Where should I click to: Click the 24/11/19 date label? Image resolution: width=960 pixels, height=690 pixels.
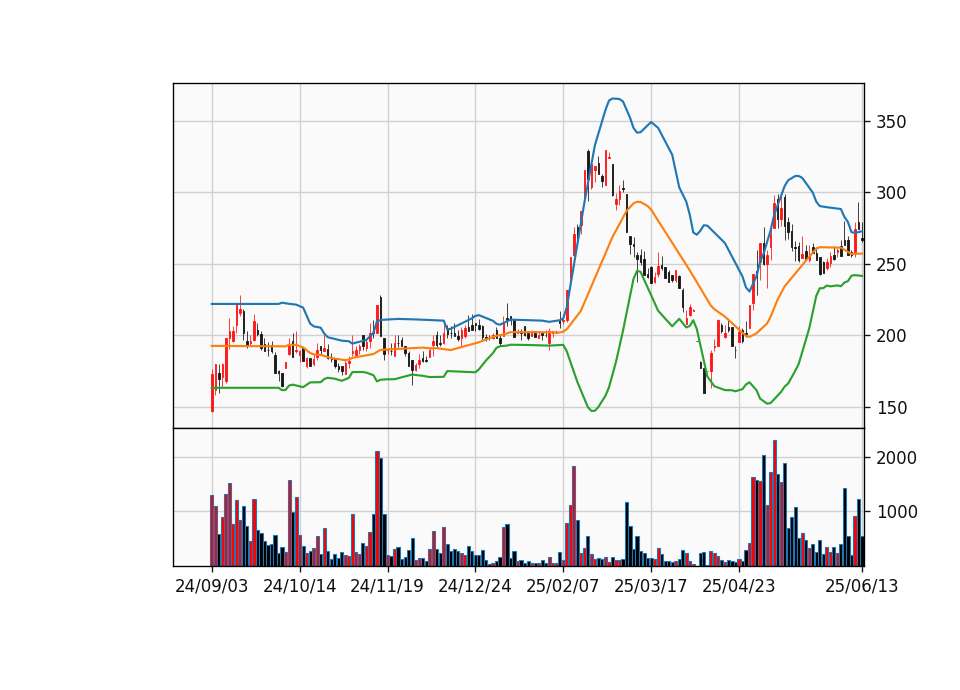[387, 587]
